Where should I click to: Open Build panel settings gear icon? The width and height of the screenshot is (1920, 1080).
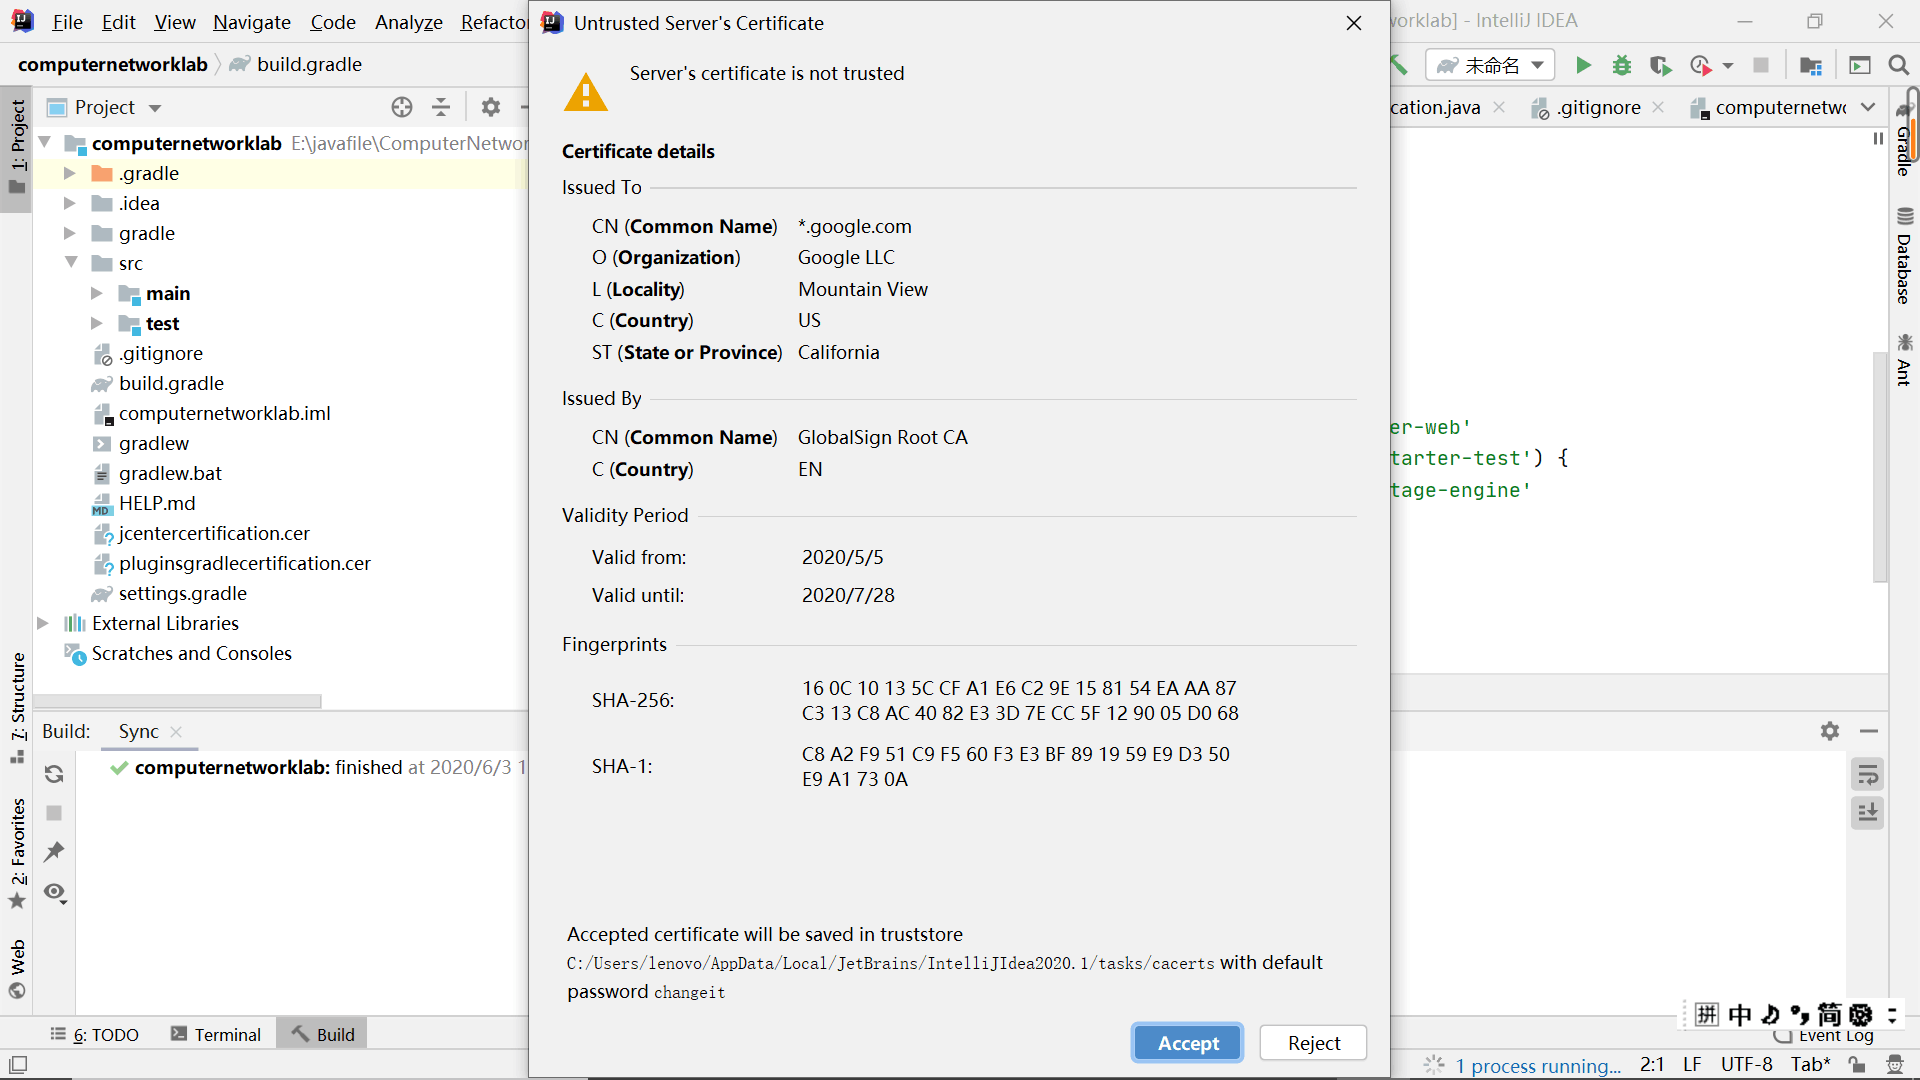(1830, 731)
